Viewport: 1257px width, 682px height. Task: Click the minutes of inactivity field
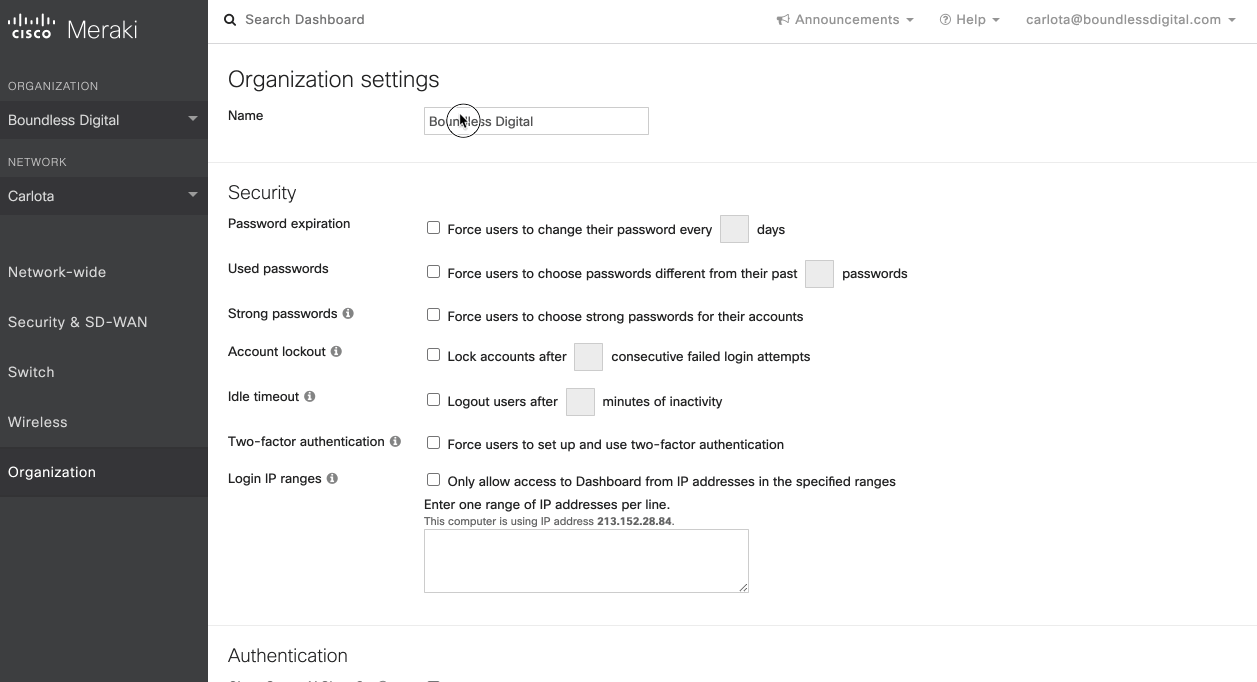pos(580,401)
